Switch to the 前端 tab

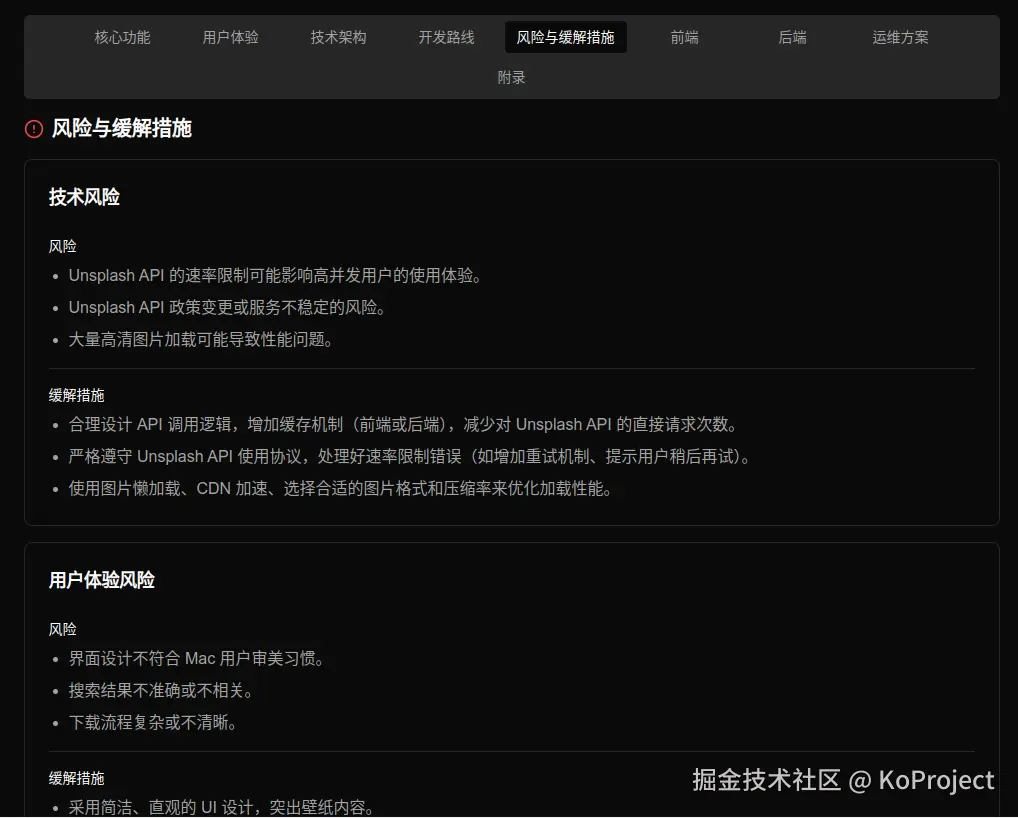point(684,37)
